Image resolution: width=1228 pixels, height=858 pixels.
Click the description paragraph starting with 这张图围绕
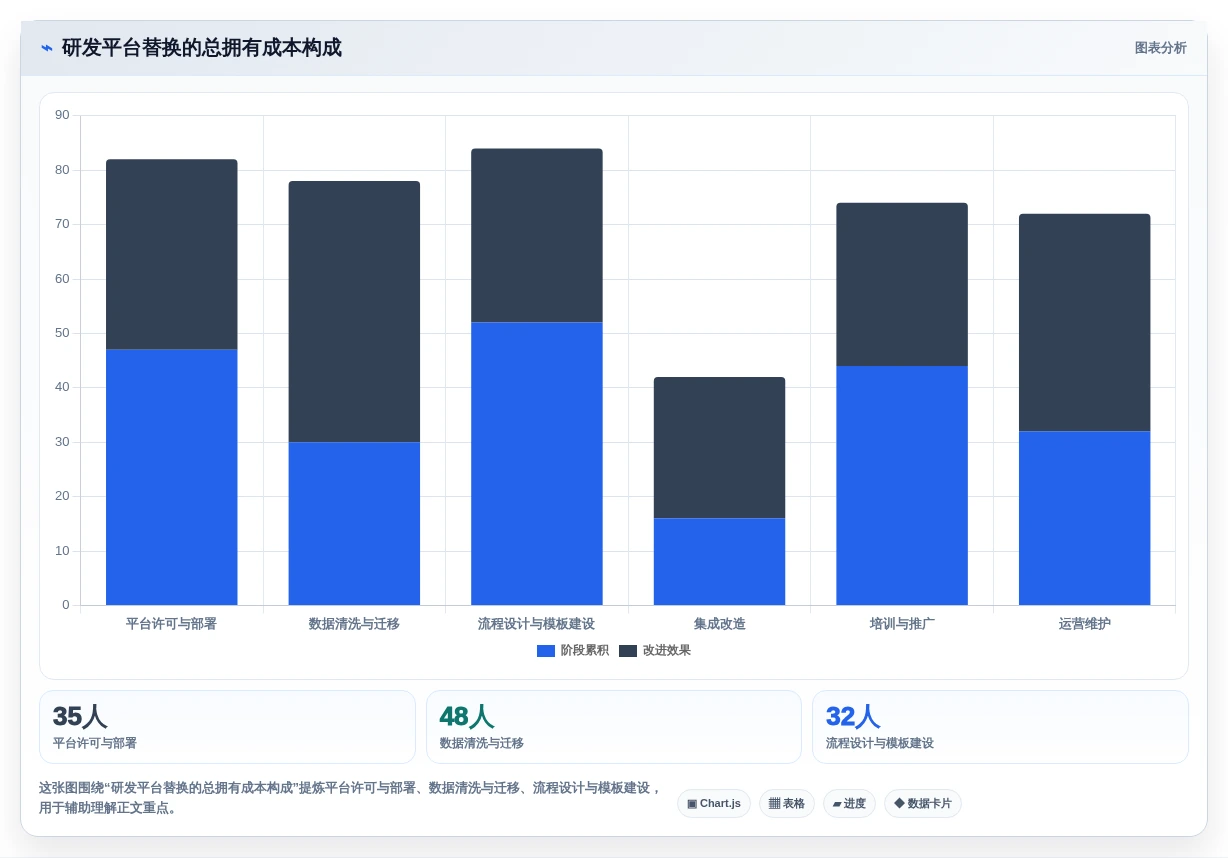point(351,798)
